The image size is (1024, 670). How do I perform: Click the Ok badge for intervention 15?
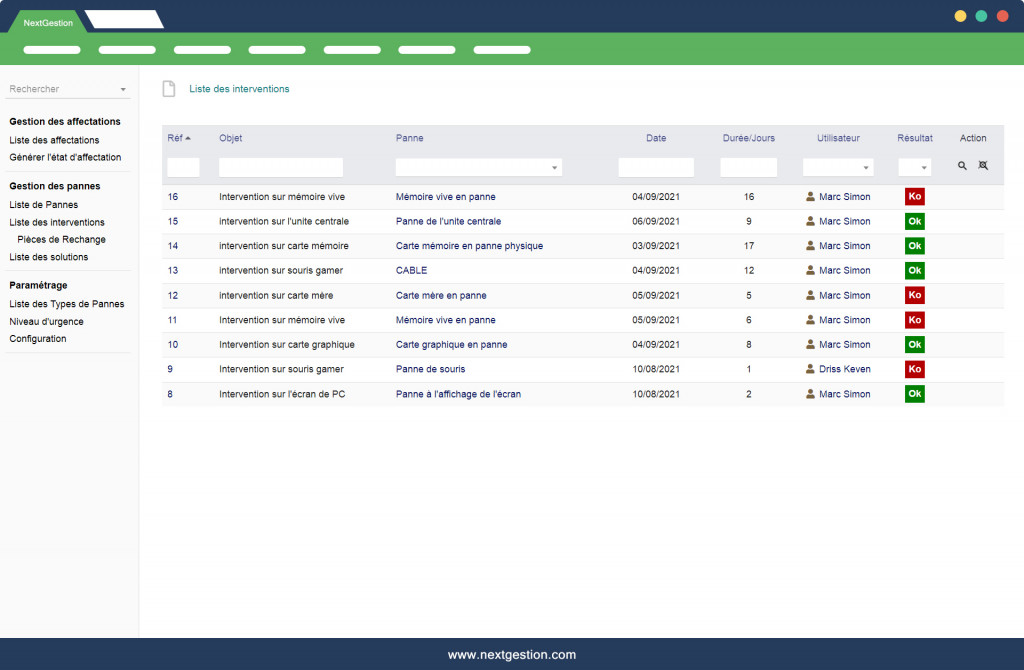[x=914, y=221]
